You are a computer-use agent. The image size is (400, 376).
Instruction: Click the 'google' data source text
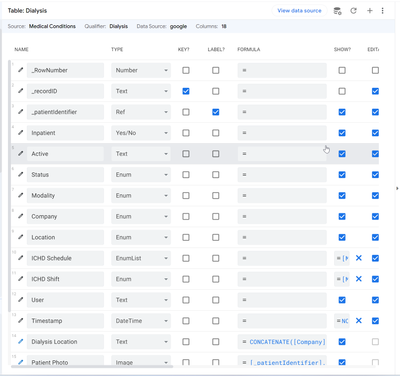pos(178,26)
